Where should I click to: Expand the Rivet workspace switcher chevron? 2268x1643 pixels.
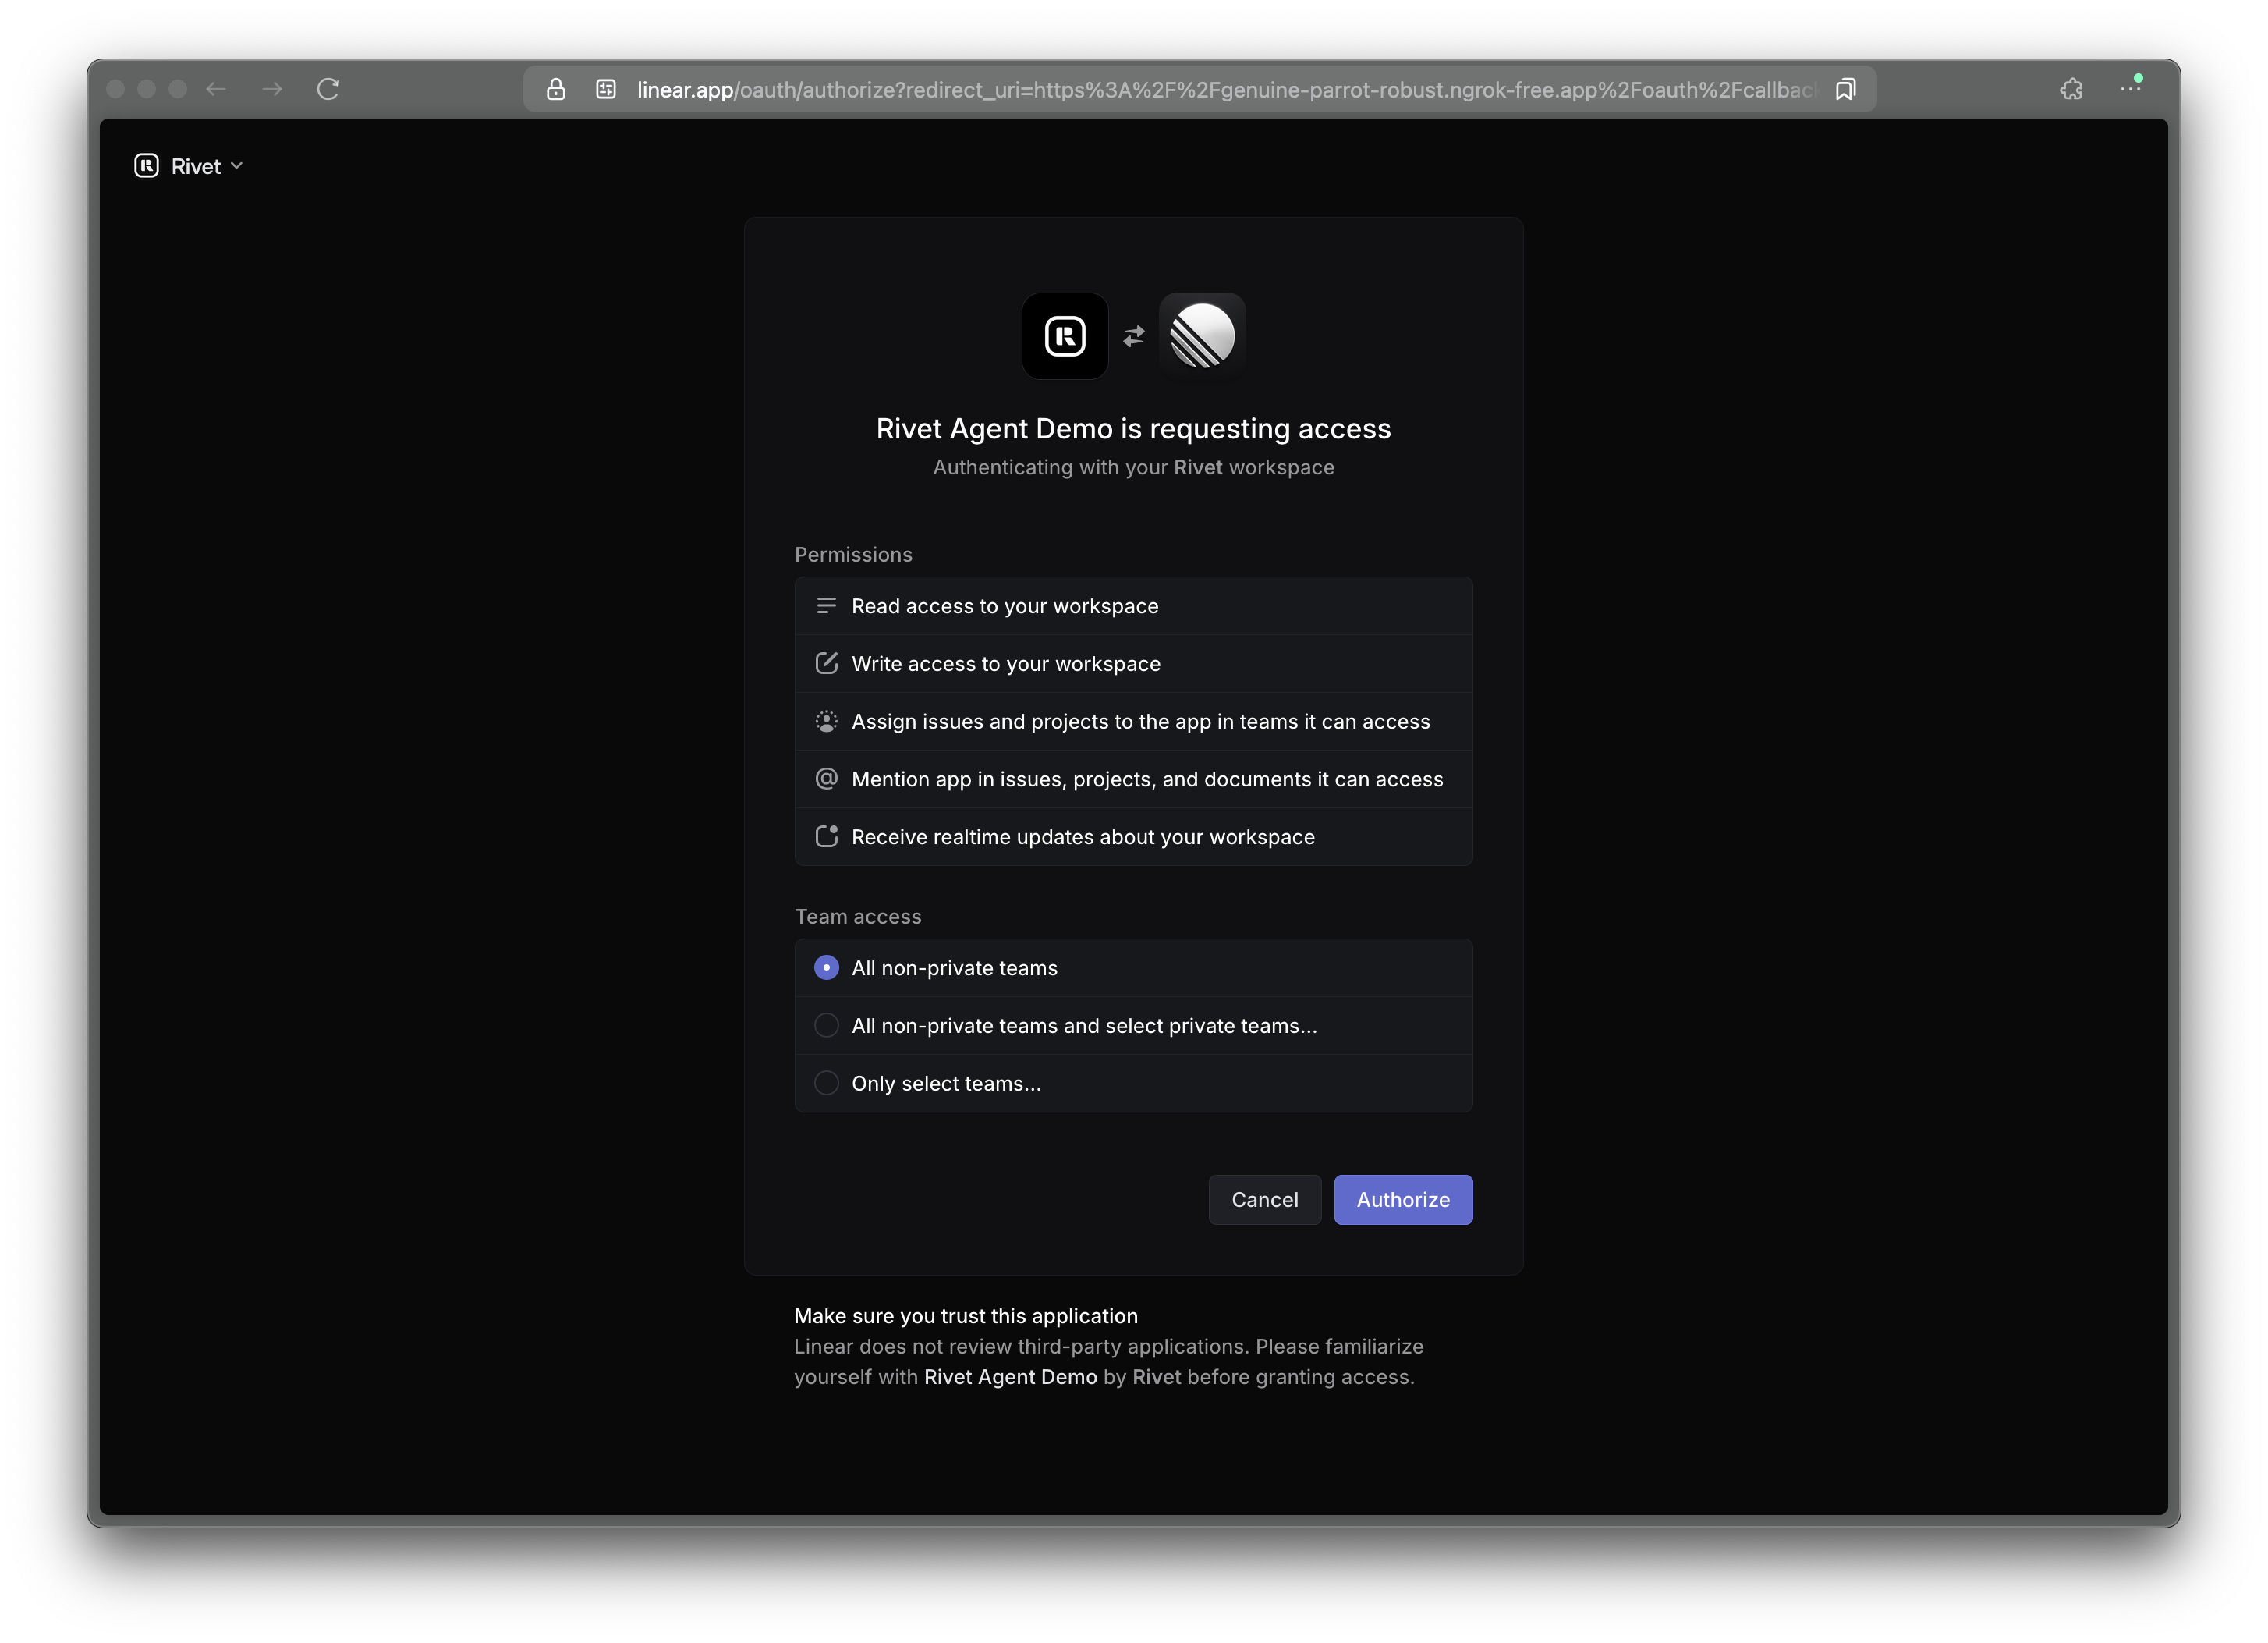pyautogui.click(x=236, y=166)
